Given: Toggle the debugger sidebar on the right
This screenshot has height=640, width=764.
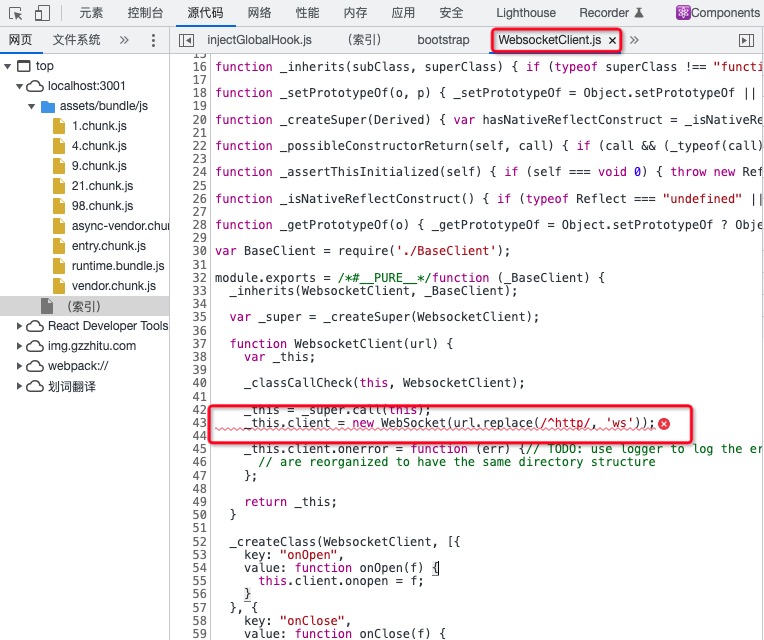Looking at the screenshot, I should click(x=746, y=40).
